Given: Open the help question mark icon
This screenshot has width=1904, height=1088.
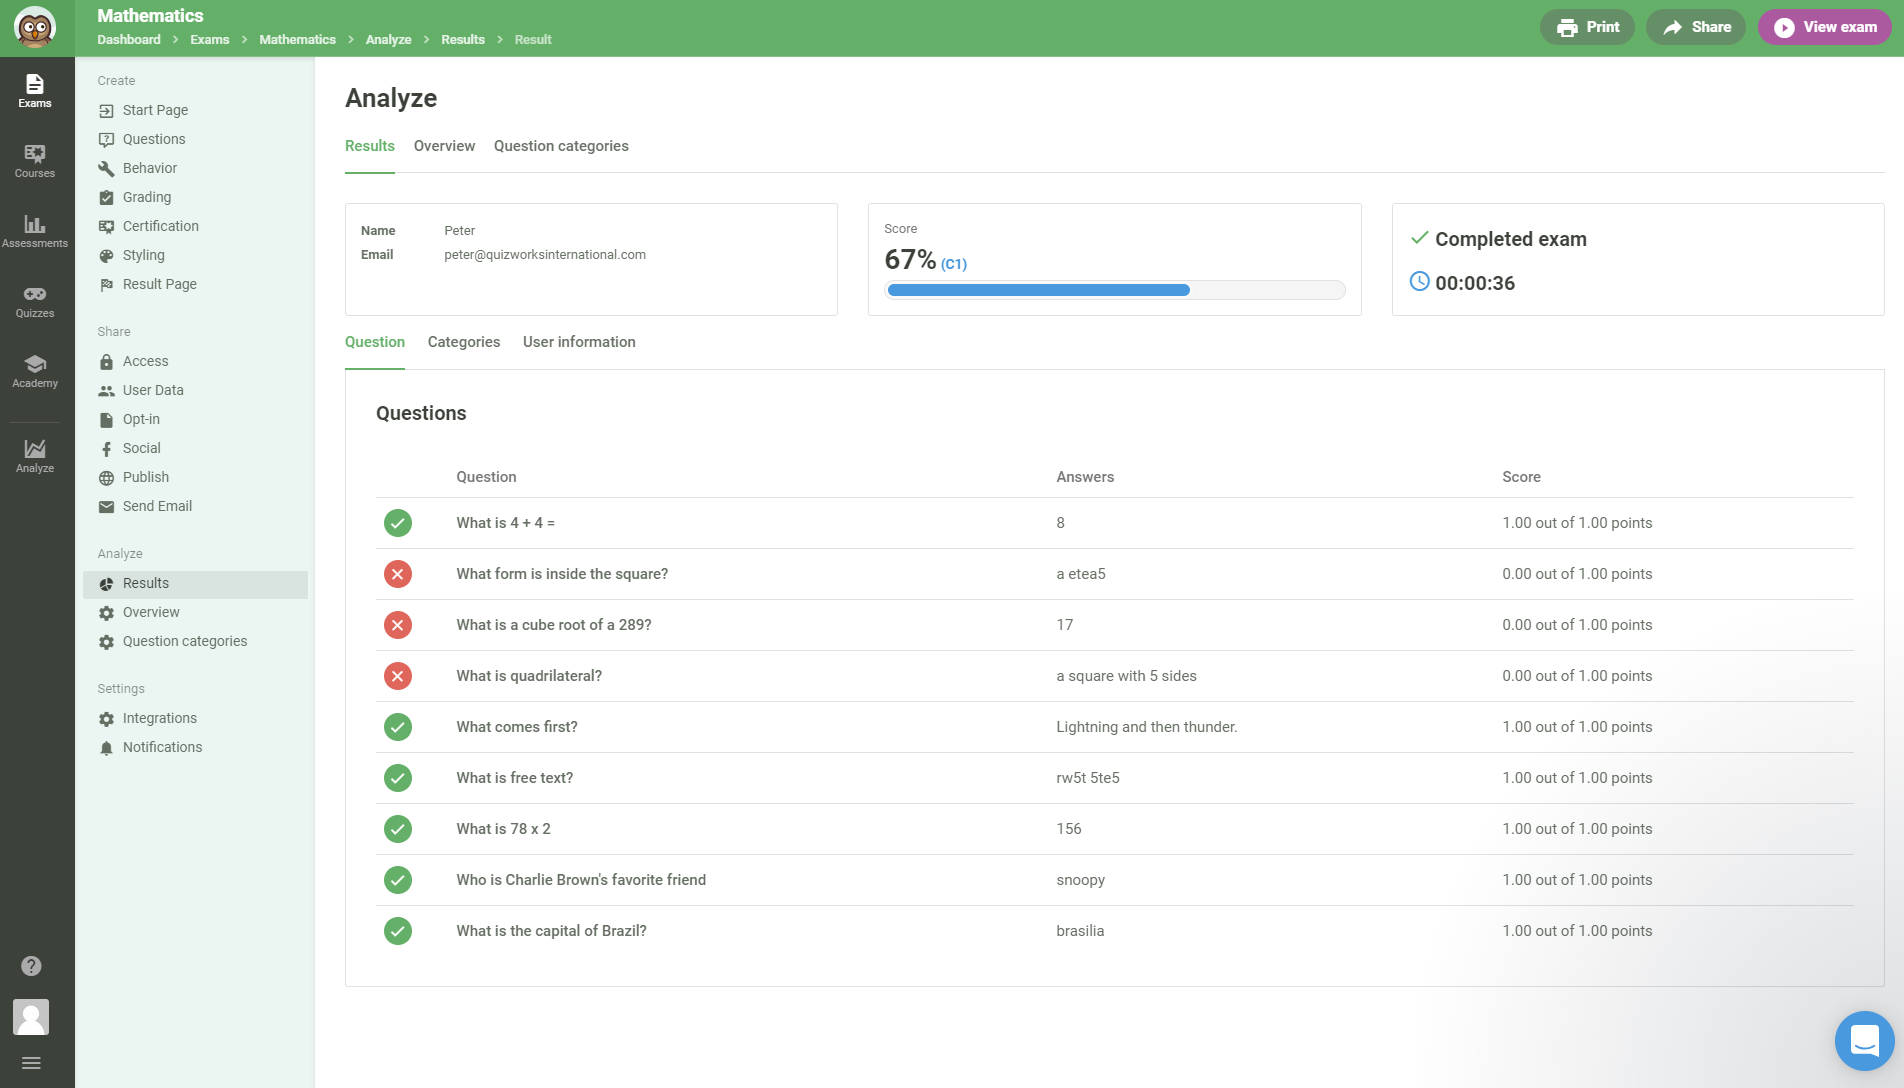Looking at the screenshot, I should (31, 966).
